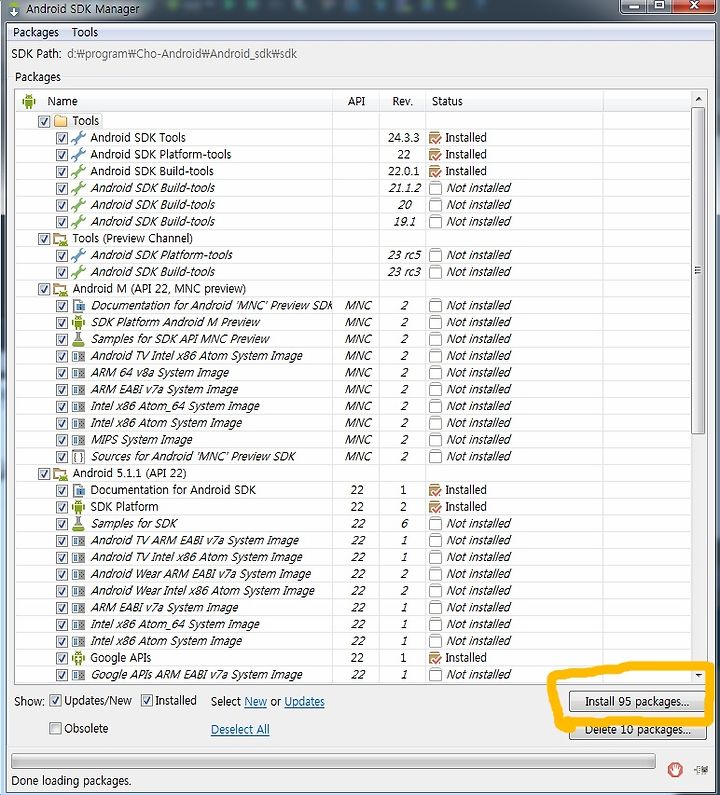Click the system image icon of MIPS System Image
Screen dimensions: 720x795
(79, 440)
